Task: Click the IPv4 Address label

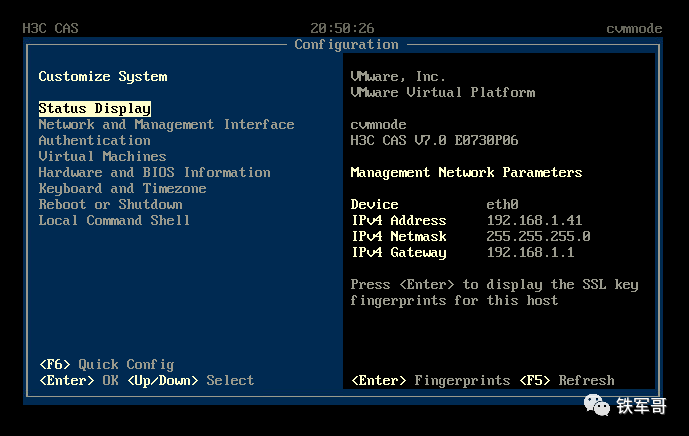Action: click(399, 220)
